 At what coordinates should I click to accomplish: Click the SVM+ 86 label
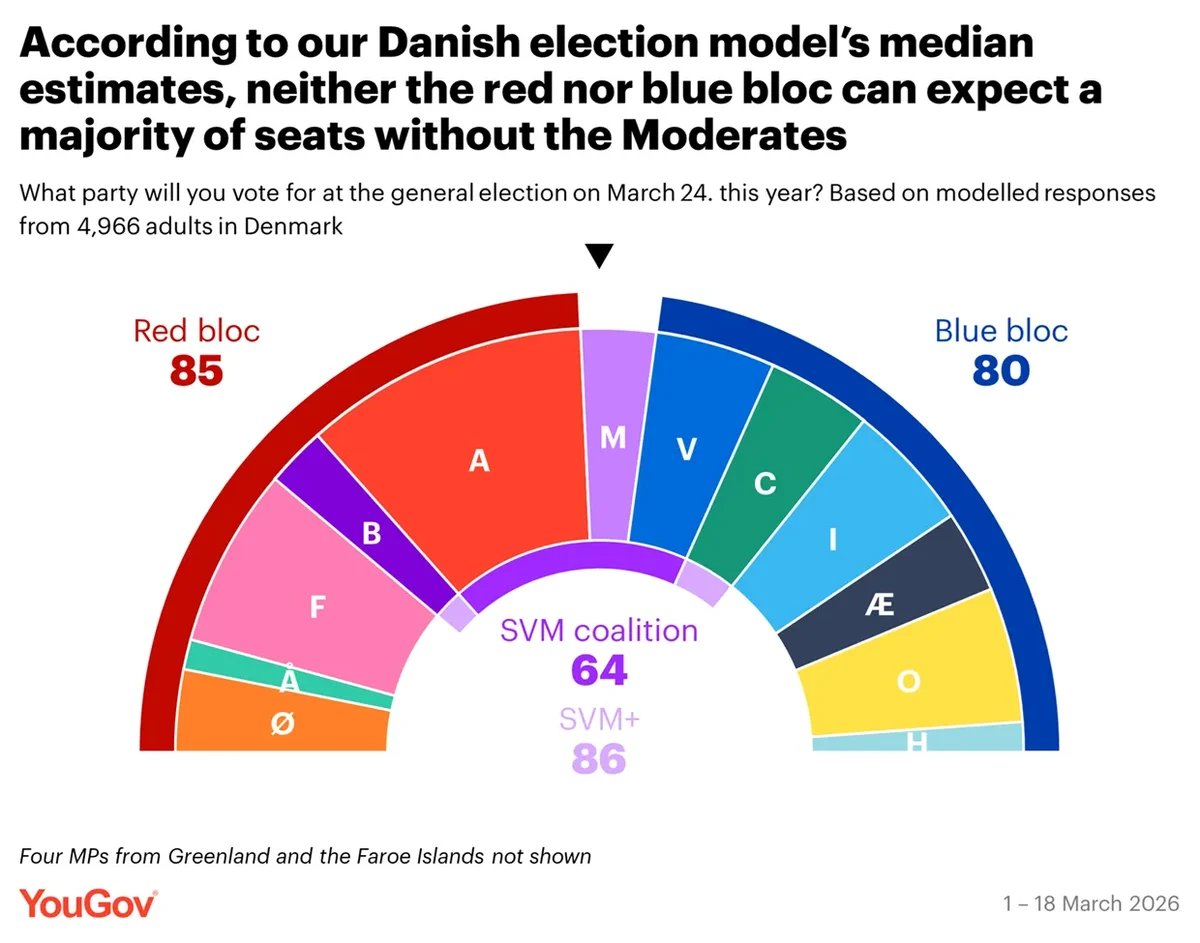coord(599,741)
